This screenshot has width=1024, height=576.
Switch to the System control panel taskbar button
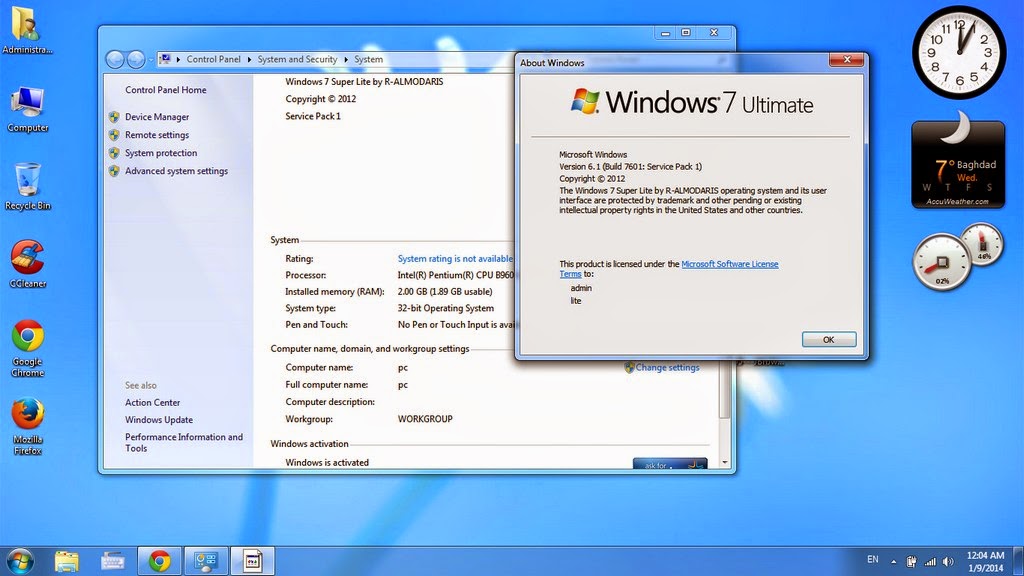pos(206,561)
